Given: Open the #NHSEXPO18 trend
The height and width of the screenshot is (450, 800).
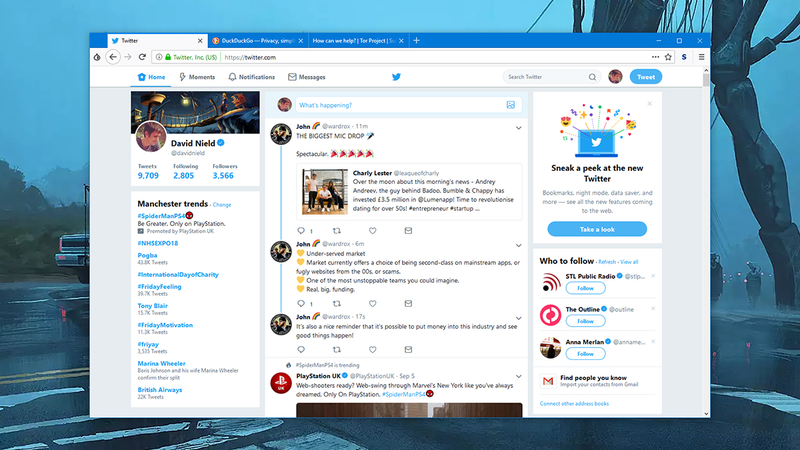Looking at the screenshot, I should [158, 243].
